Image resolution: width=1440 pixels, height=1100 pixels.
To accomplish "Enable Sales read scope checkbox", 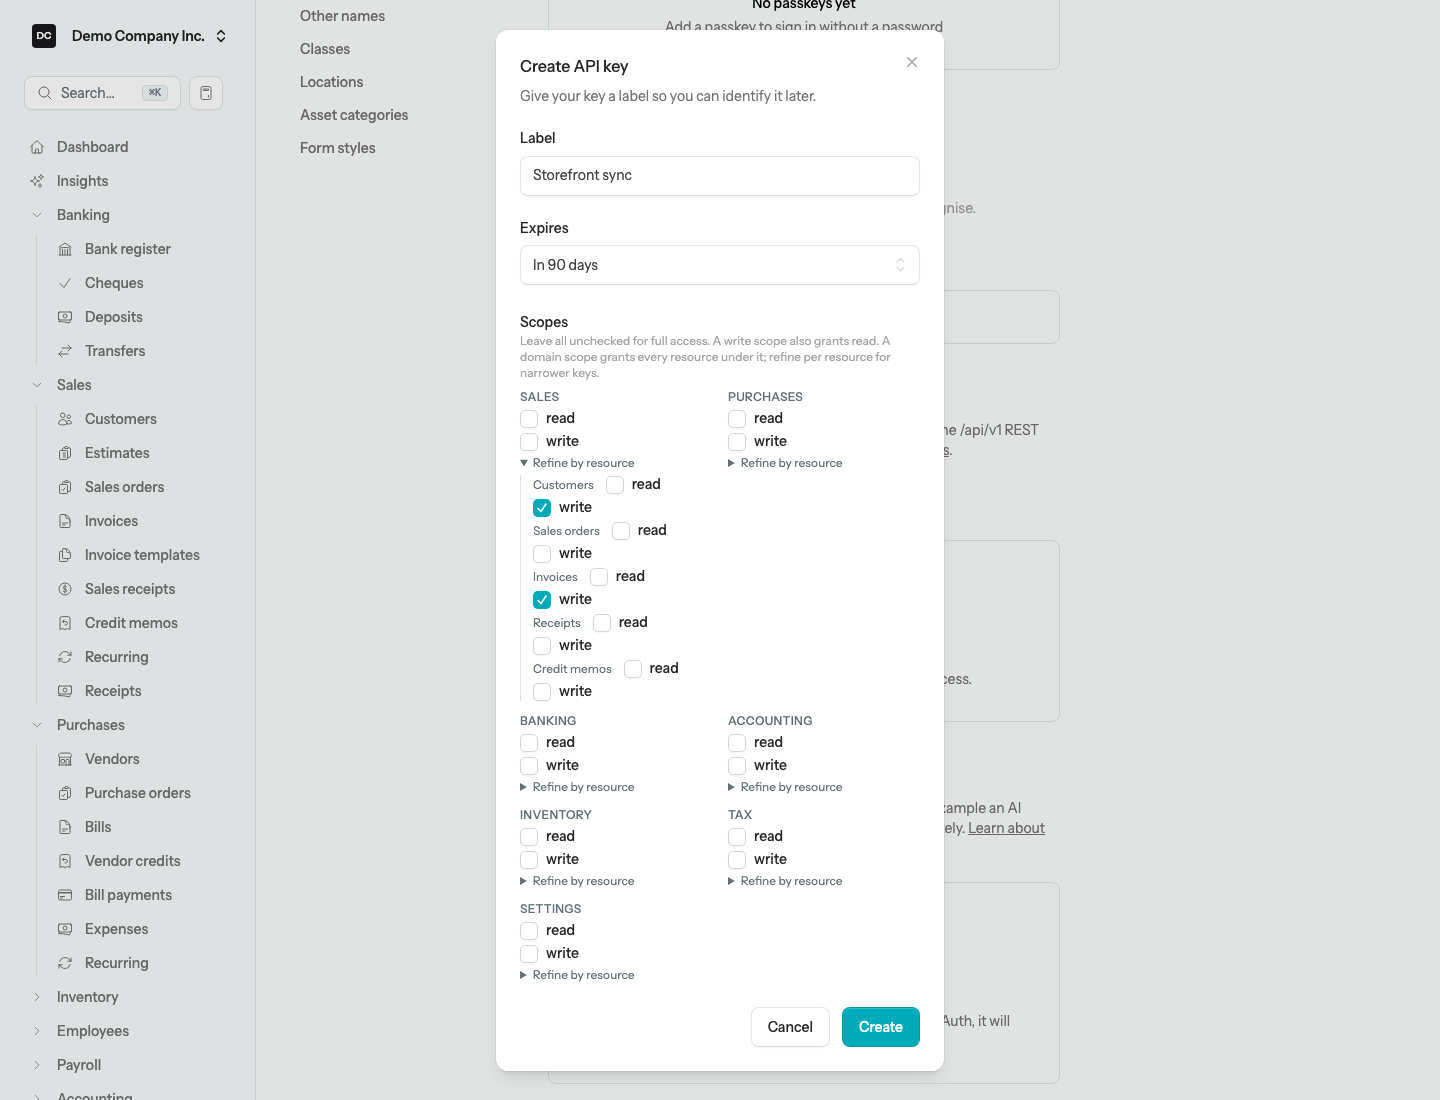I will click(529, 419).
